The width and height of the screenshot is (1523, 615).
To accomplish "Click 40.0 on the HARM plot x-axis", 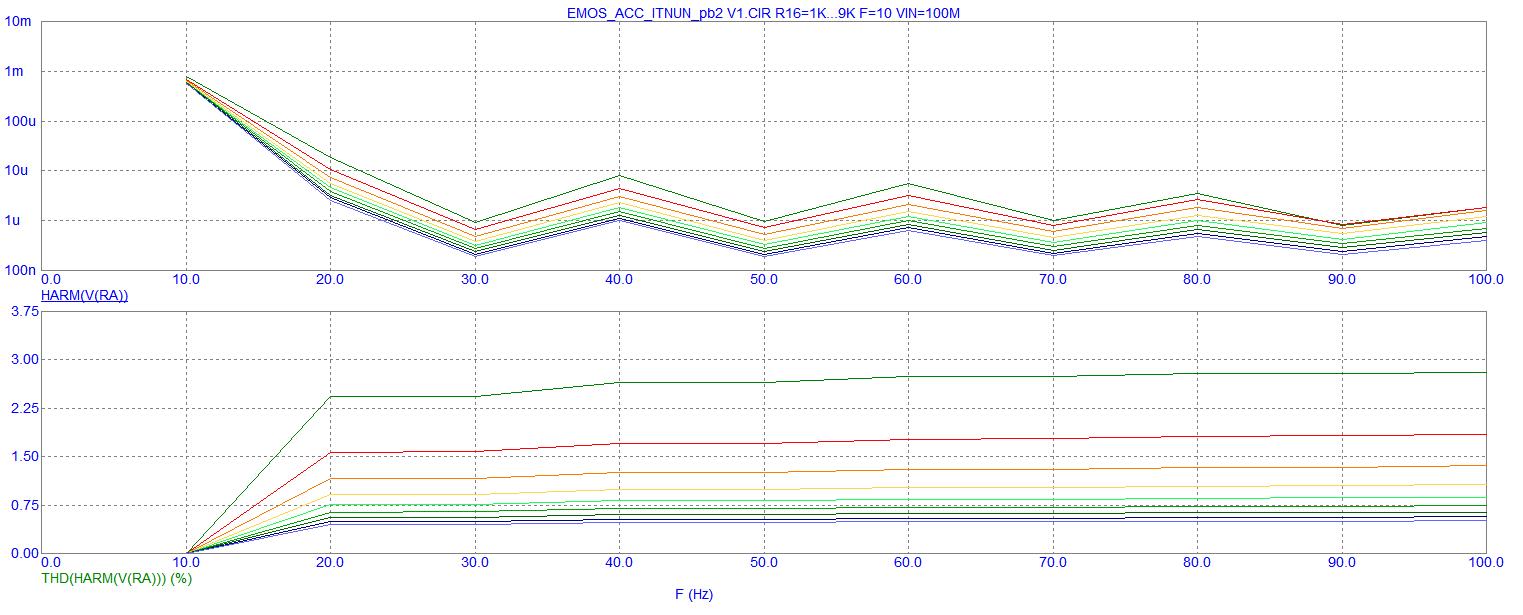I will [x=620, y=280].
